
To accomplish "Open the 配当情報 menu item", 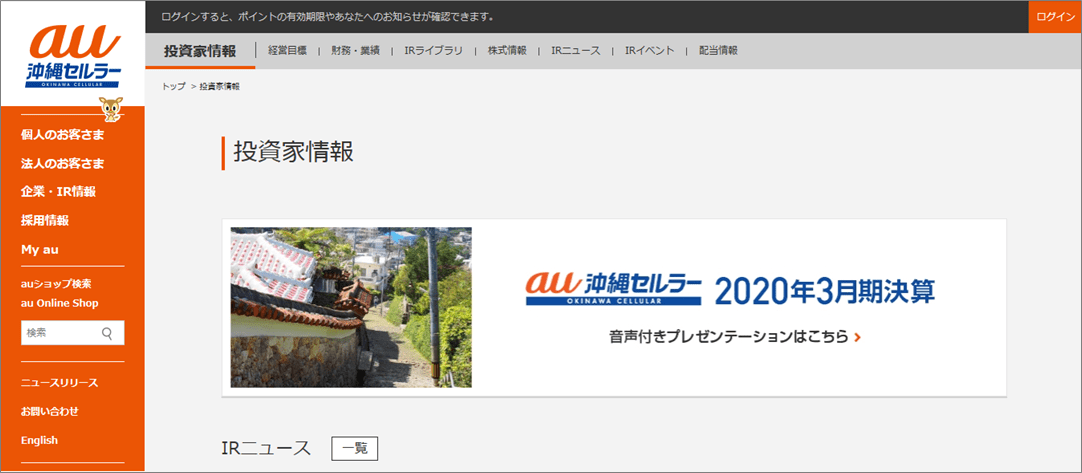I will (x=718, y=50).
